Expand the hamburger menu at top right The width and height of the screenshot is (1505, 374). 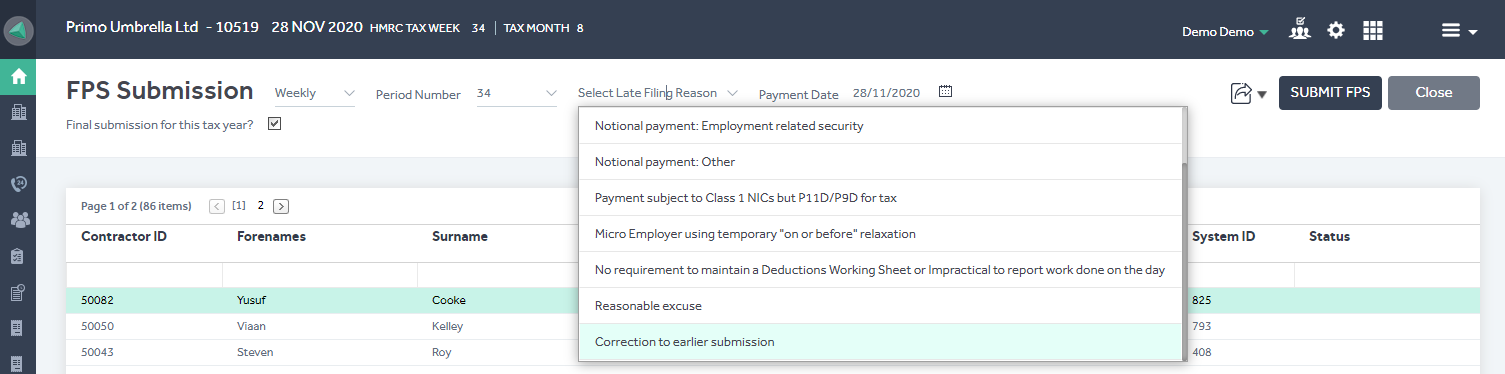(1459, 31)
